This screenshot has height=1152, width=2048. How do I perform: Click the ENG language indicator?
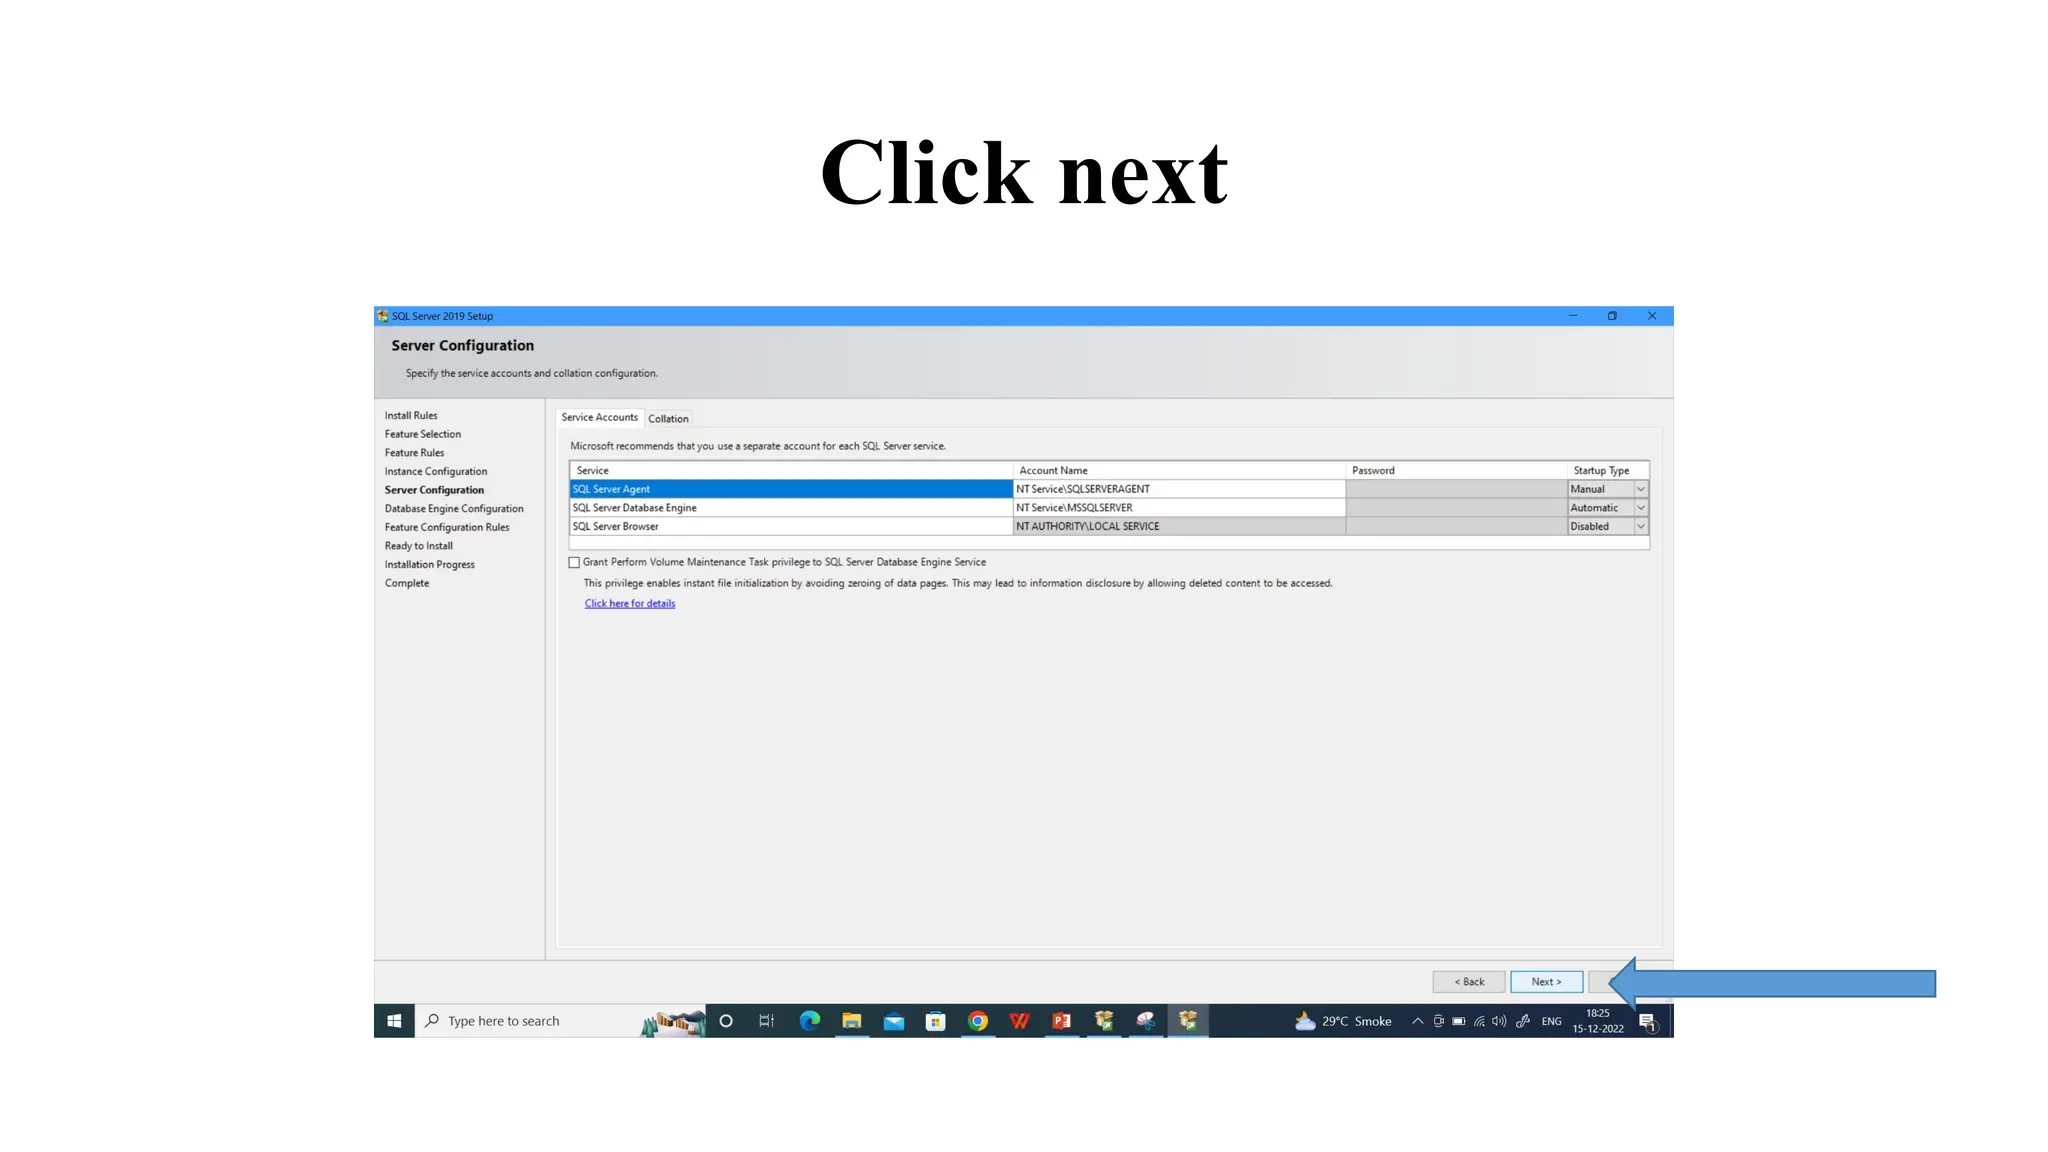coord(1551,1021)
